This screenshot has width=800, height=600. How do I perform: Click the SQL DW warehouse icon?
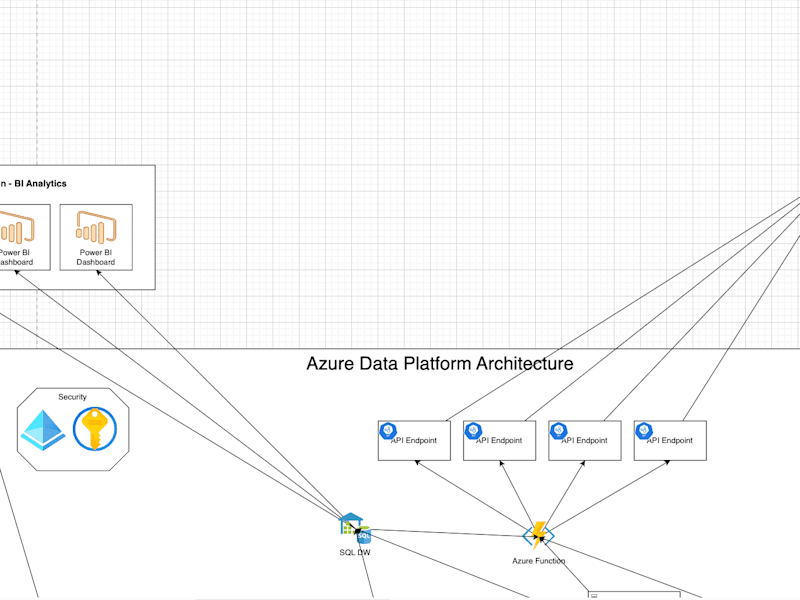tap(355, 529)
